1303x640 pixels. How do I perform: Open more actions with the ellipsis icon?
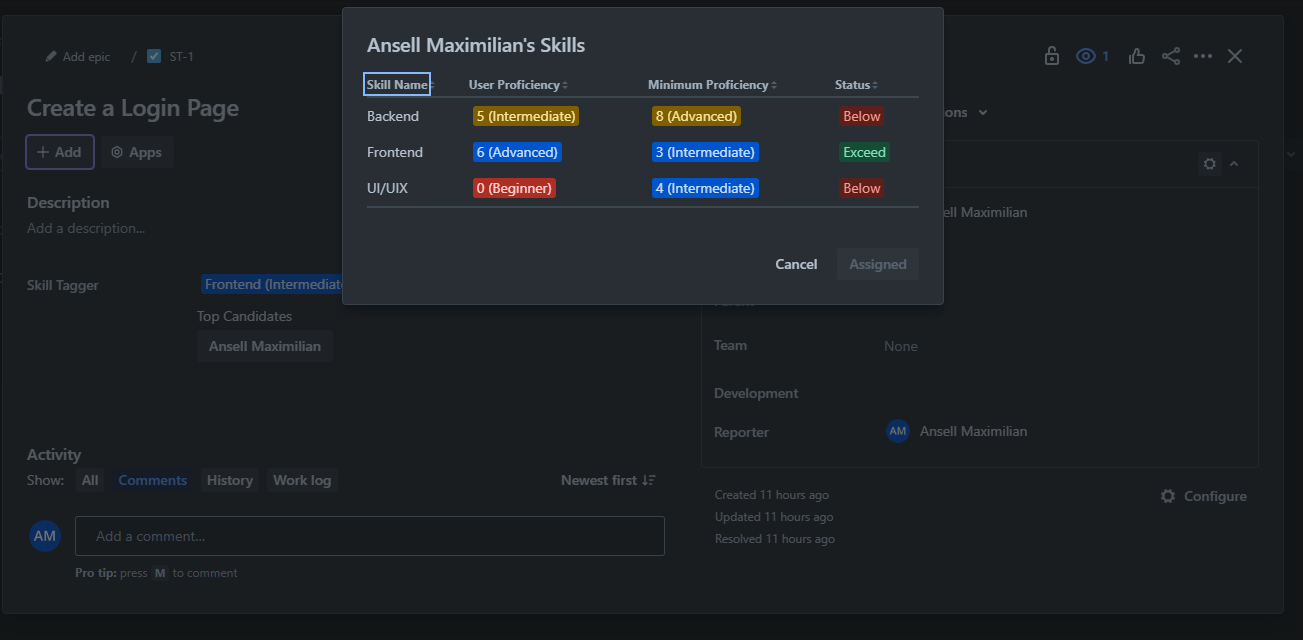[x=1203, y=56]
